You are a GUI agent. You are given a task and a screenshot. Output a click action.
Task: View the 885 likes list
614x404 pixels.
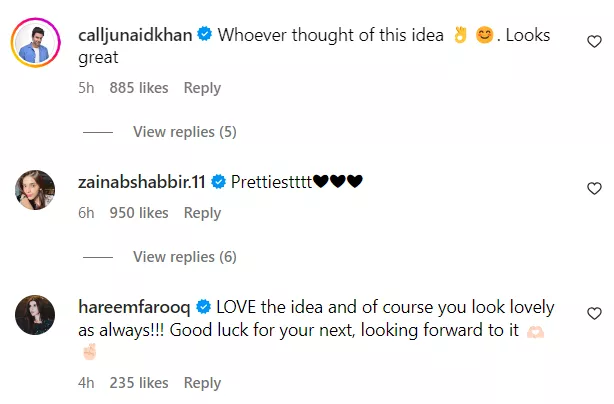139,88
